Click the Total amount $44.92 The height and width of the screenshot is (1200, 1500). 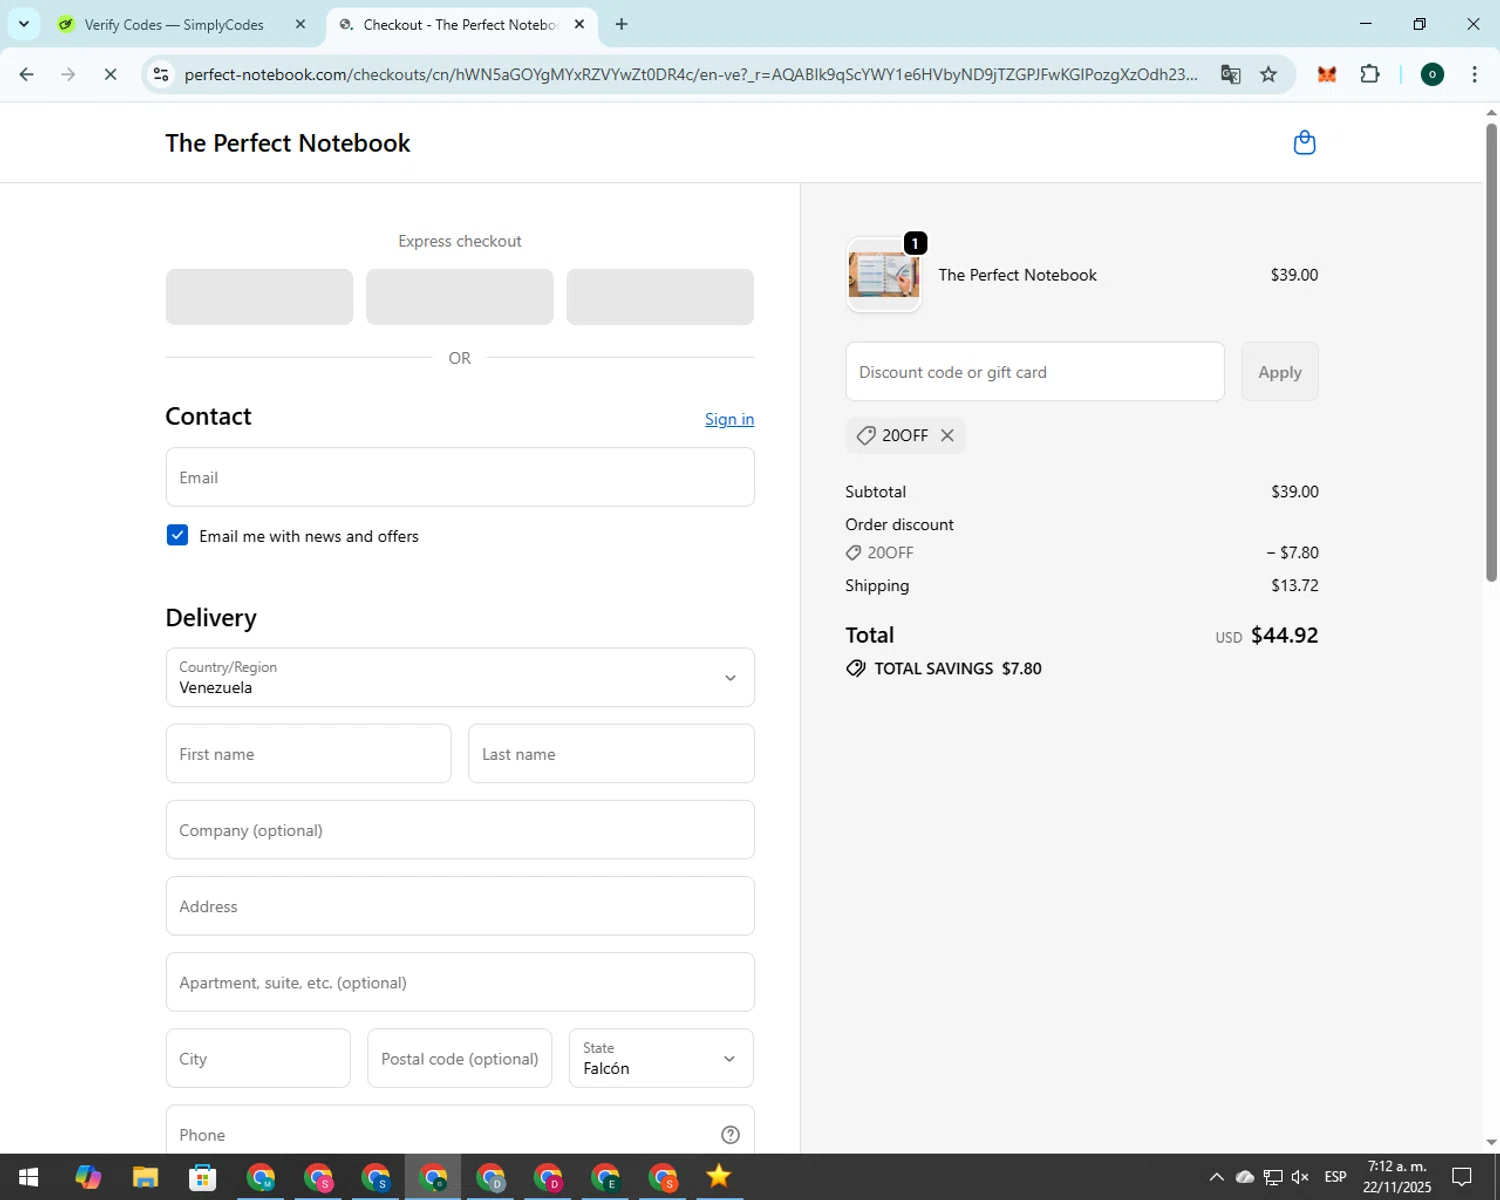tap(1285, 635)
